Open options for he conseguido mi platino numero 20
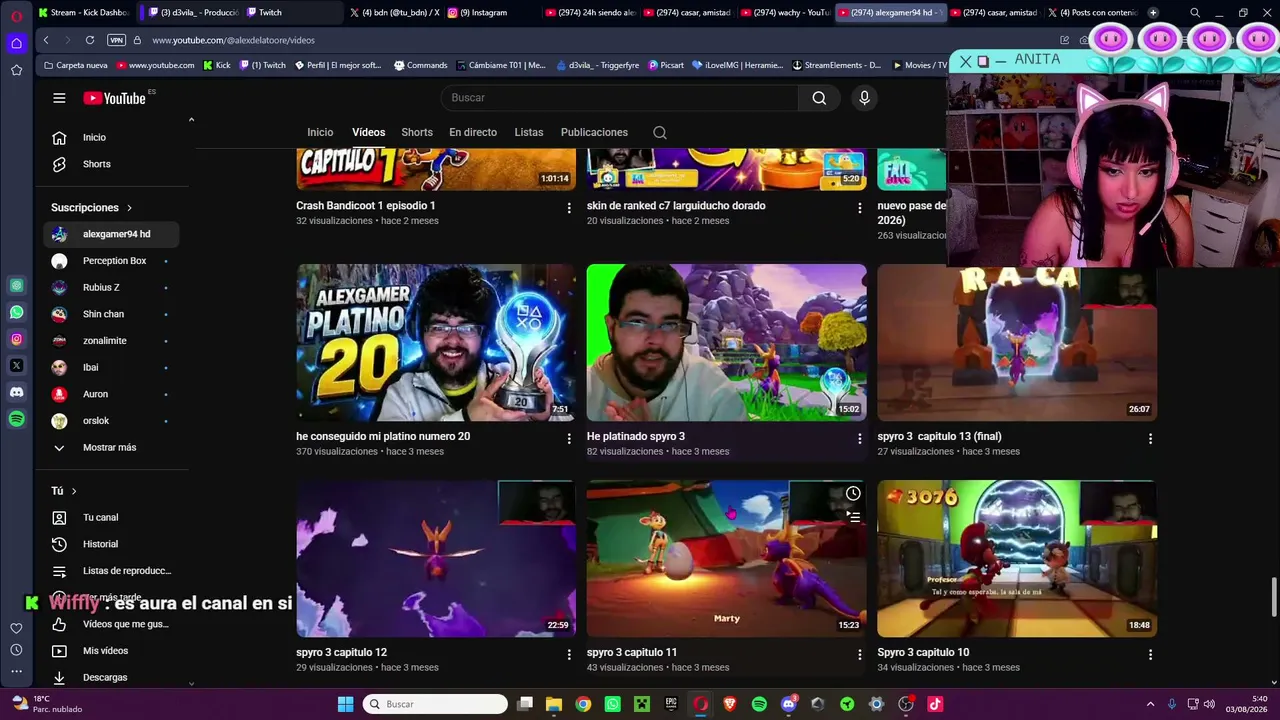The image size is (1280, 720). [x=569, y=438]
